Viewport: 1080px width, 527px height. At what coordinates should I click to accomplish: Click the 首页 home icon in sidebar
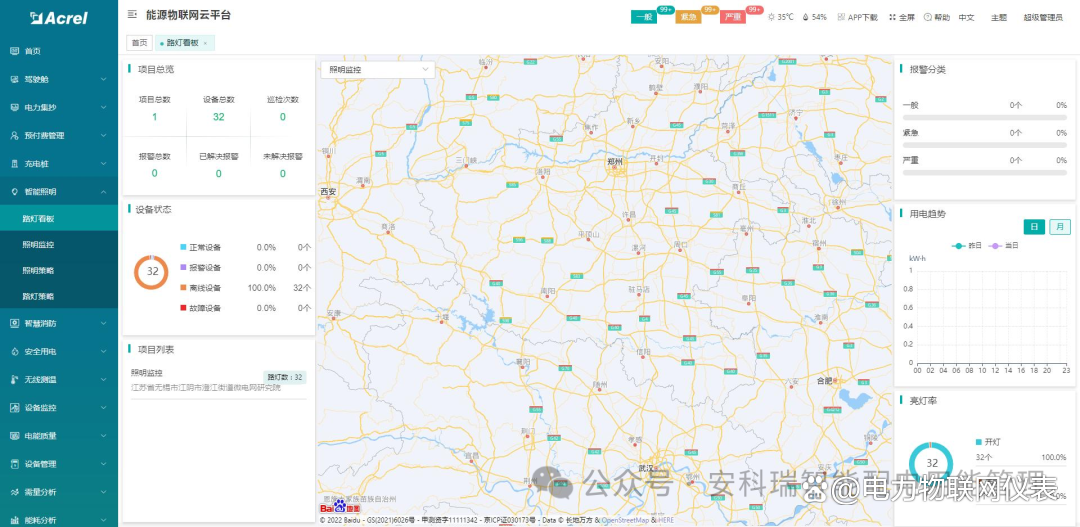14,51
